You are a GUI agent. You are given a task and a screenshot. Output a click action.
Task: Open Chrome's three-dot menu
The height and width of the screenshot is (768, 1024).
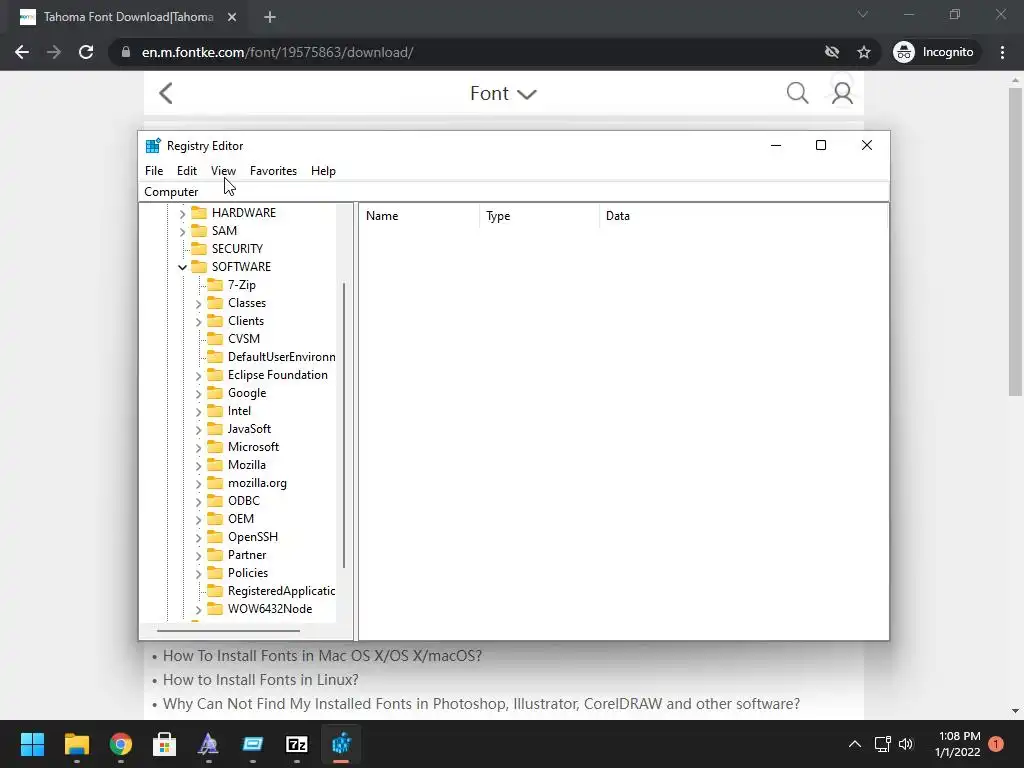tap(1002, 52)
